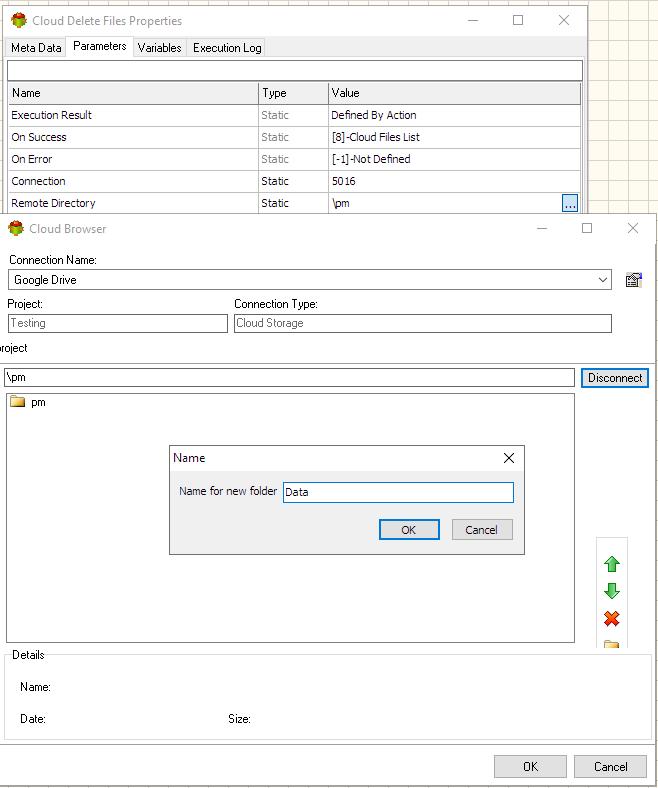
Task: Open the Remote Directory browse ellipsis button
Action: point(570,203)
